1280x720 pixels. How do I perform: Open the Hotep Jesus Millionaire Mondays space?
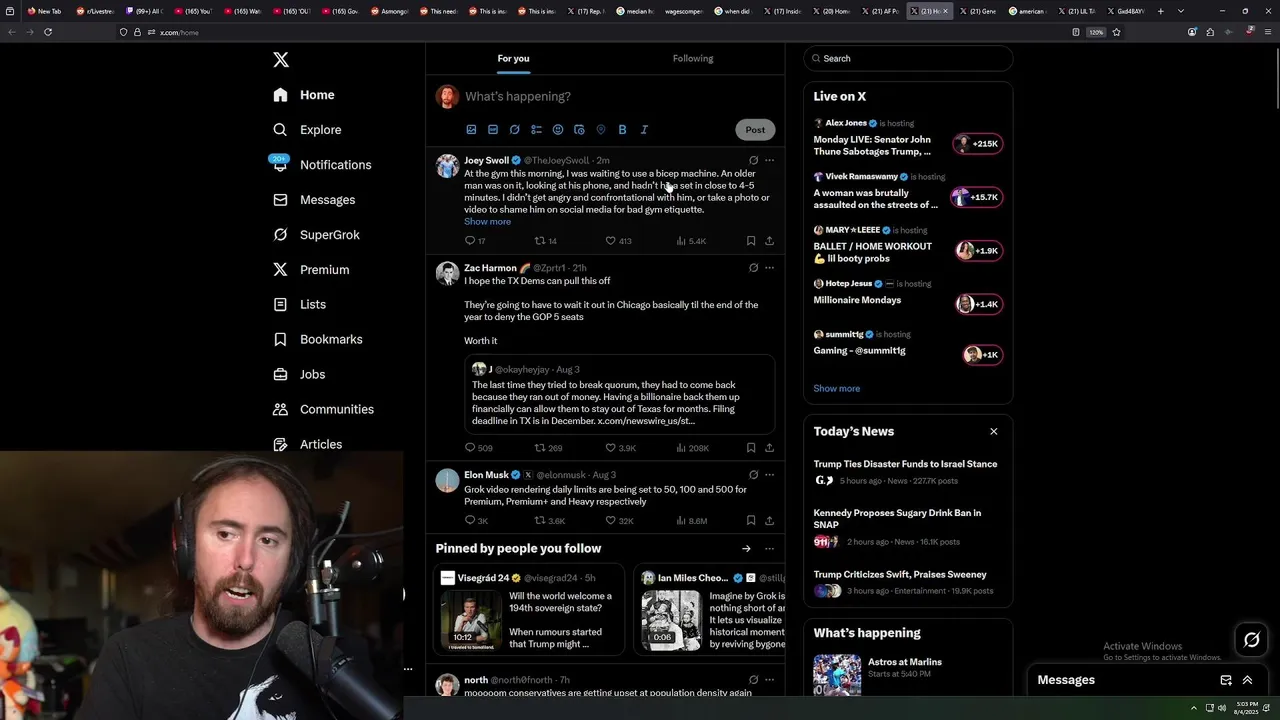pos(908,296)
